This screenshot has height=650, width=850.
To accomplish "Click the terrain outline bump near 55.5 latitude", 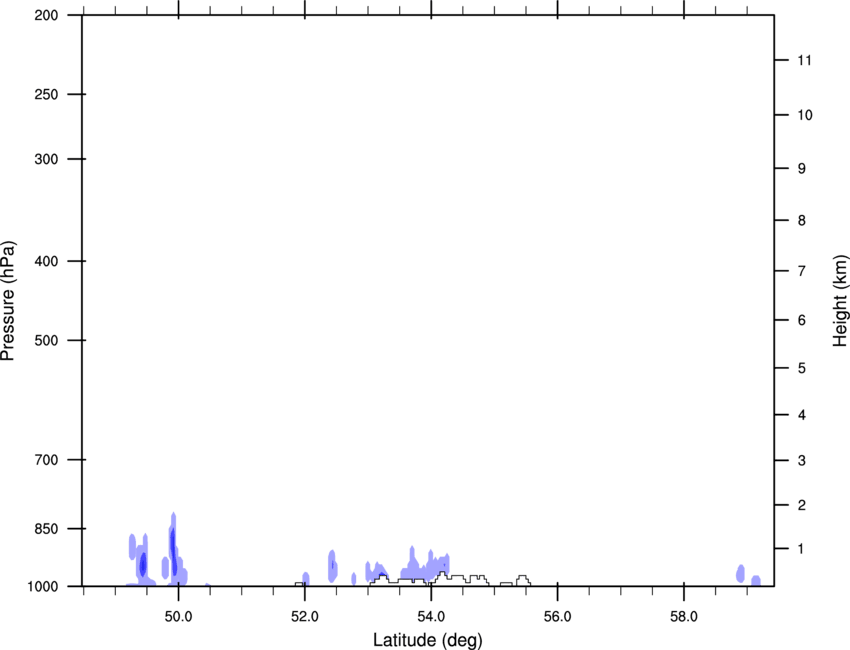I will pyautogui.click(x=523, y=580).
